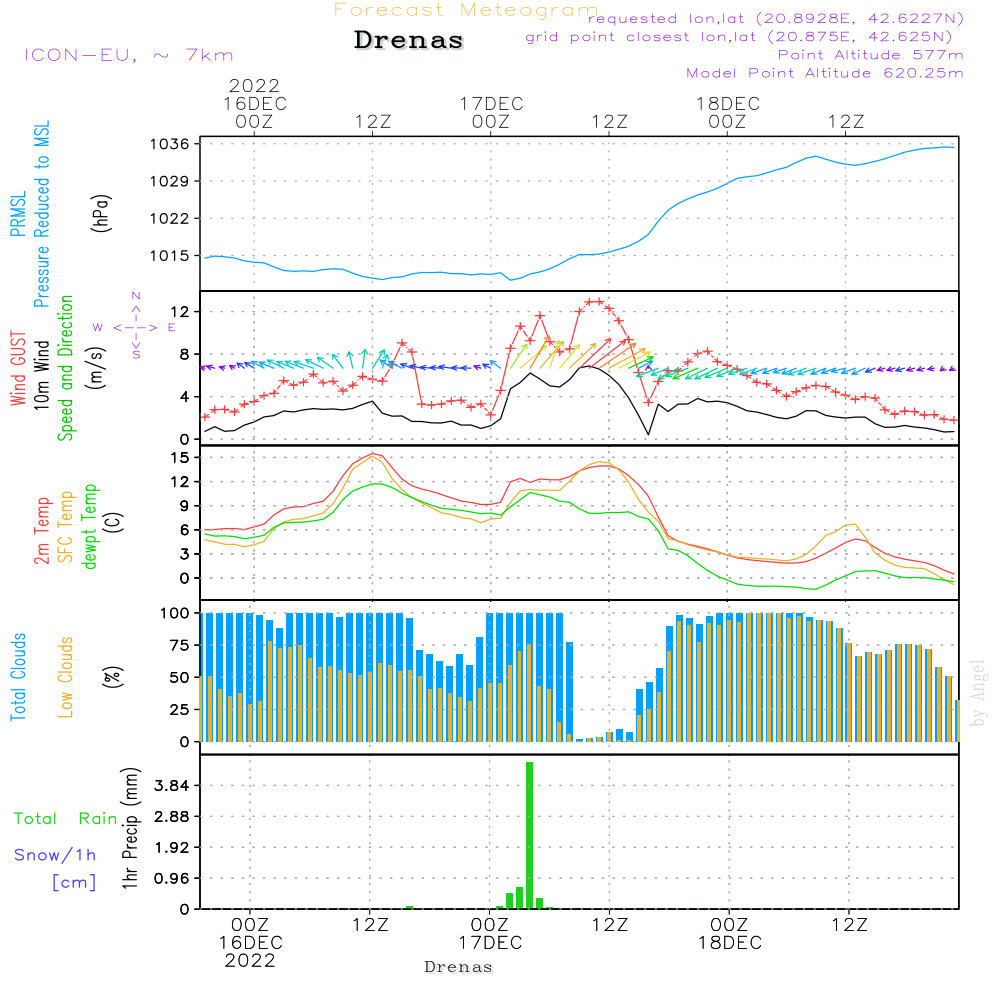This screenshot has width=1000, height=1000.
Task: Click the top '18DEC 00Z' time label
Action: click(728, 113)
